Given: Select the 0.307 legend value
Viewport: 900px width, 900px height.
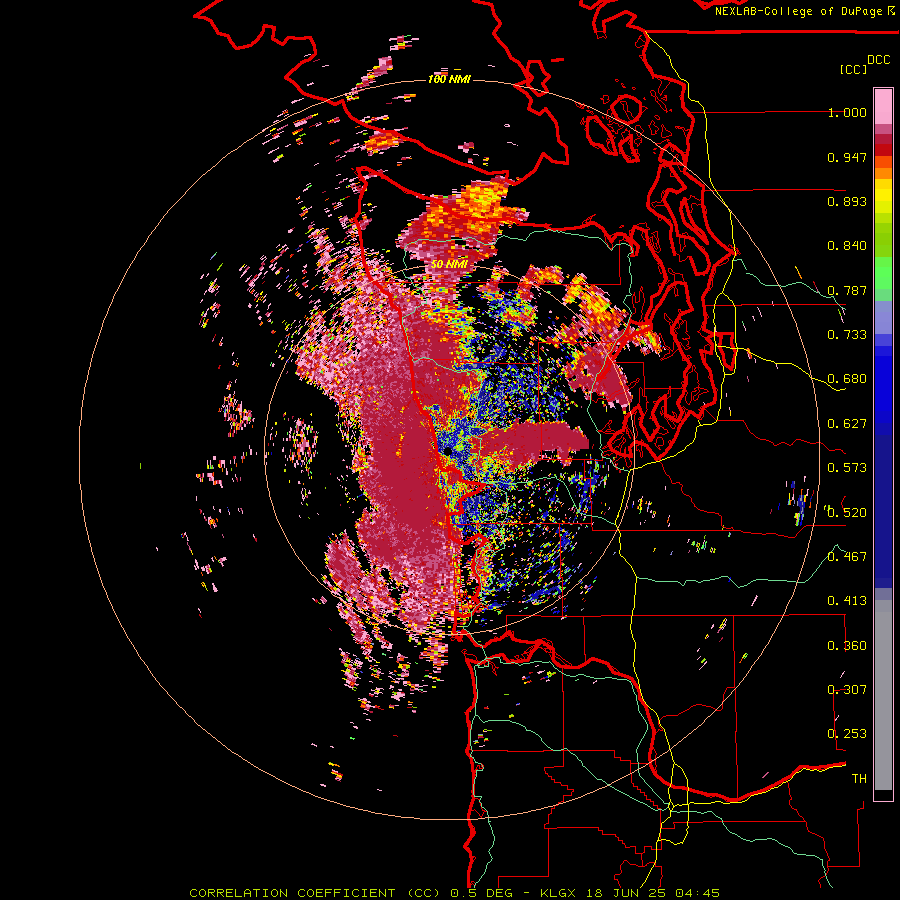Looking at the screenshot, I should (x=847, y=690).
